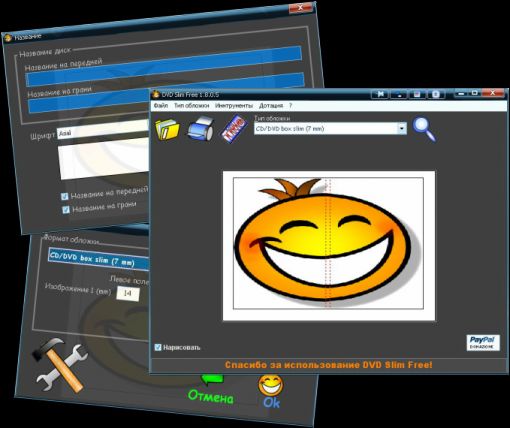Open the Файл menu
The image size is (510, 428).
(161, 106)
